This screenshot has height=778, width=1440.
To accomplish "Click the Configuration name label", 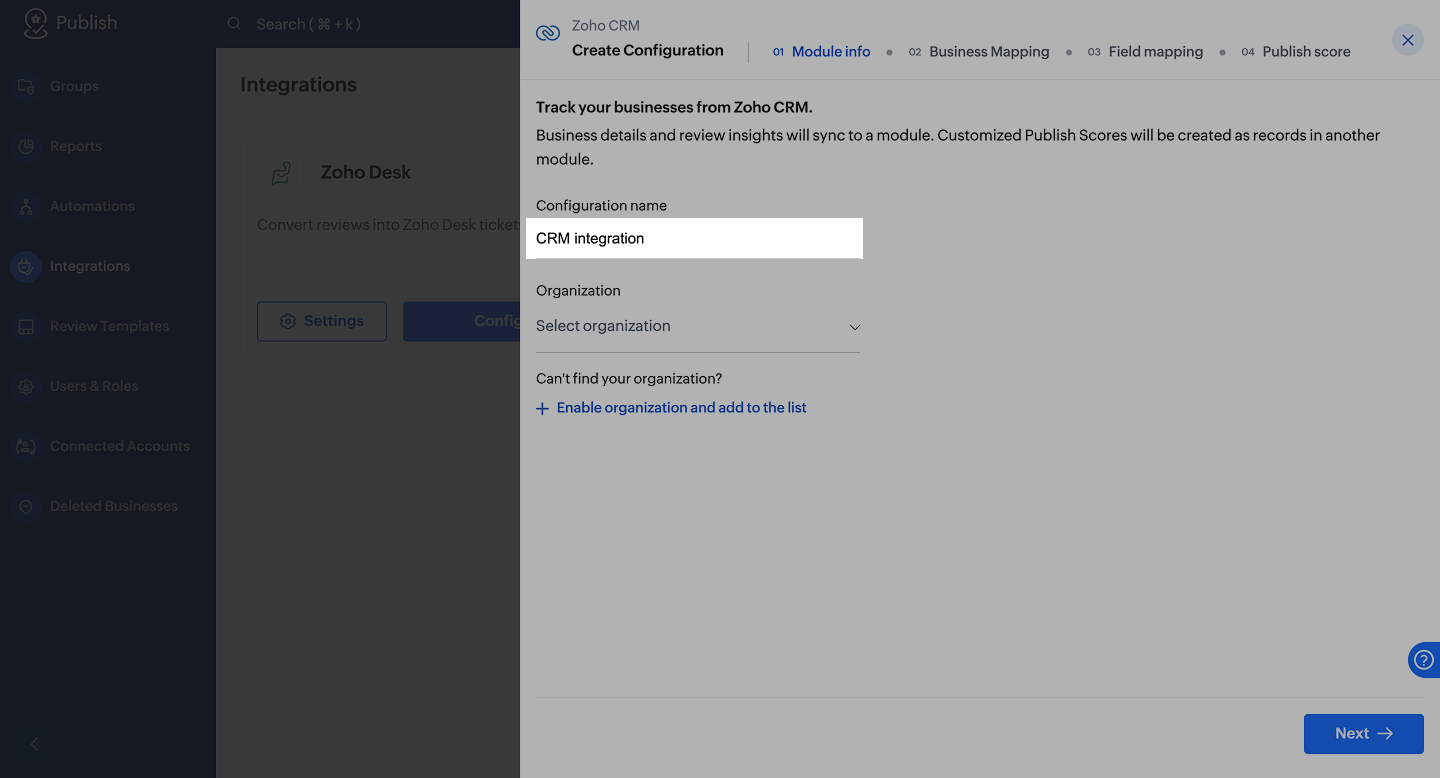I will 601,206.
